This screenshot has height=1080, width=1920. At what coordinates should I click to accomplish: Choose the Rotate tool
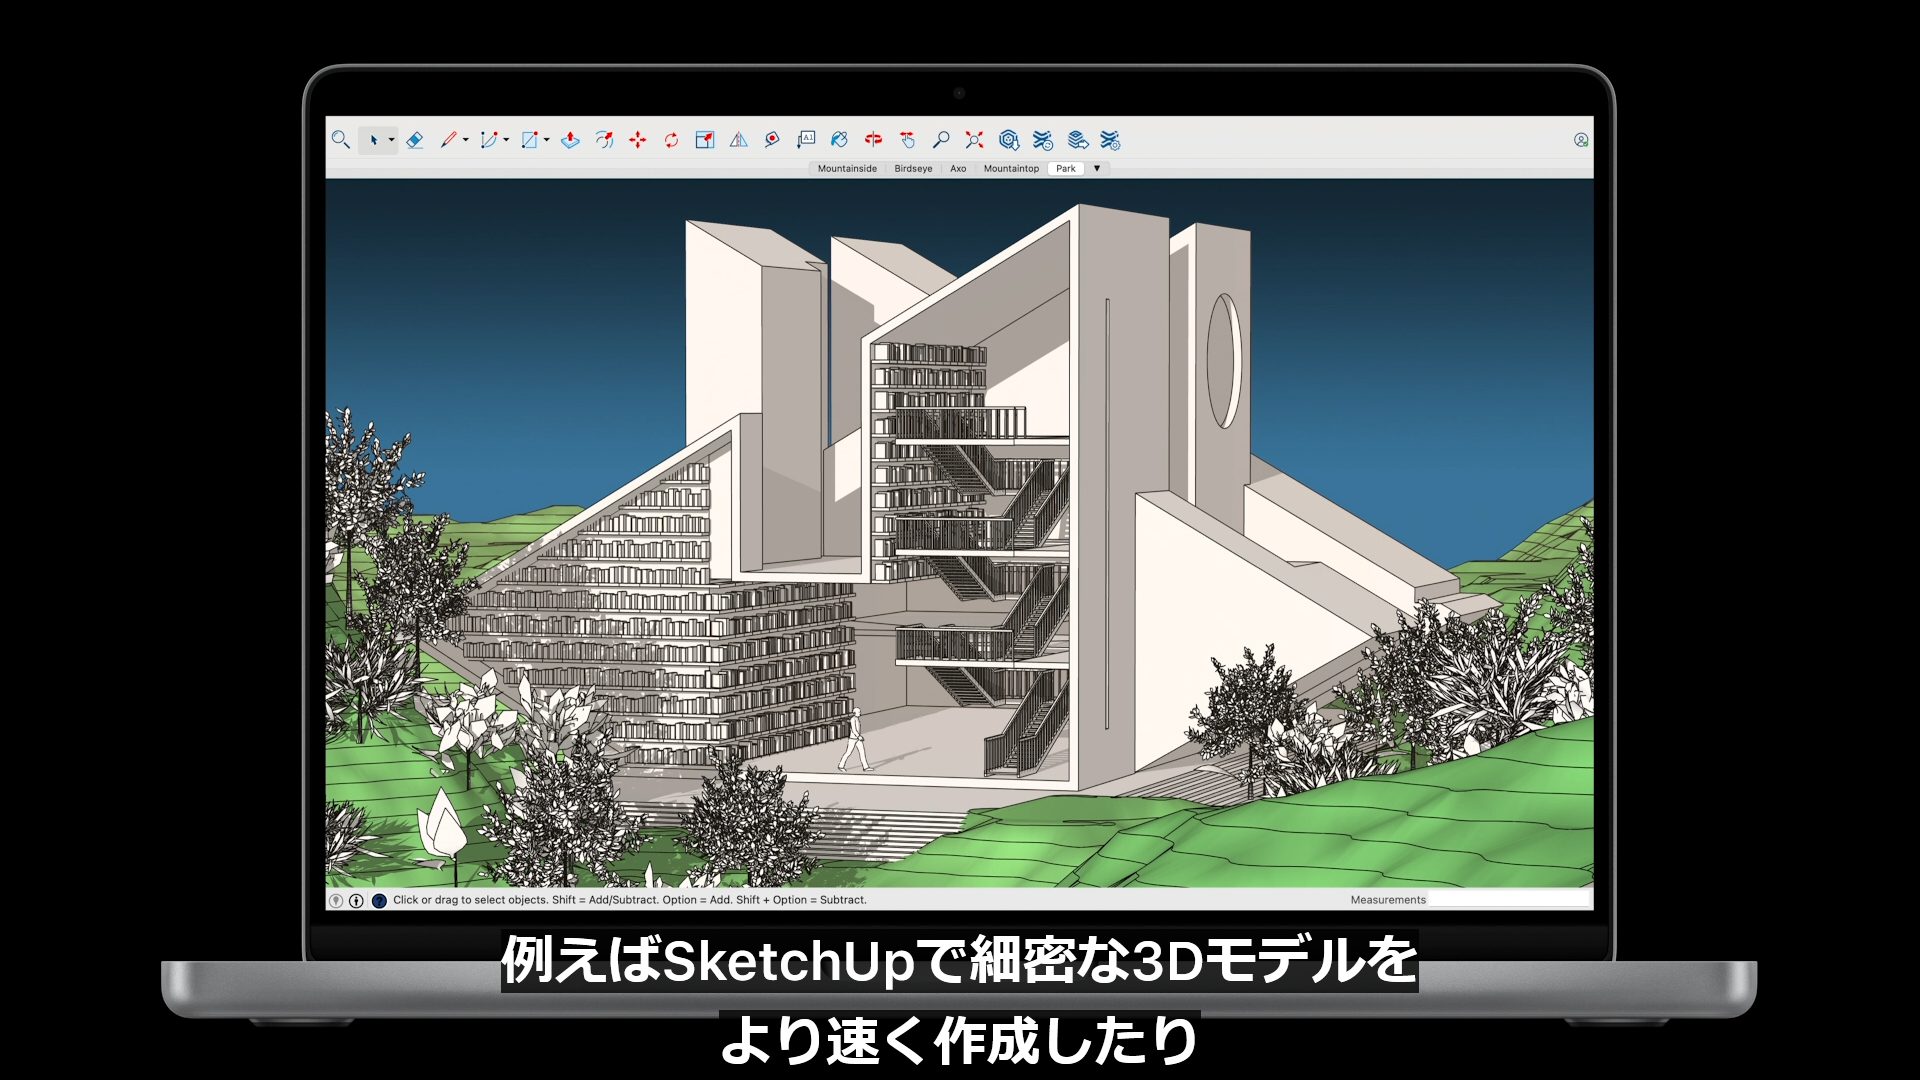point(671,140)
